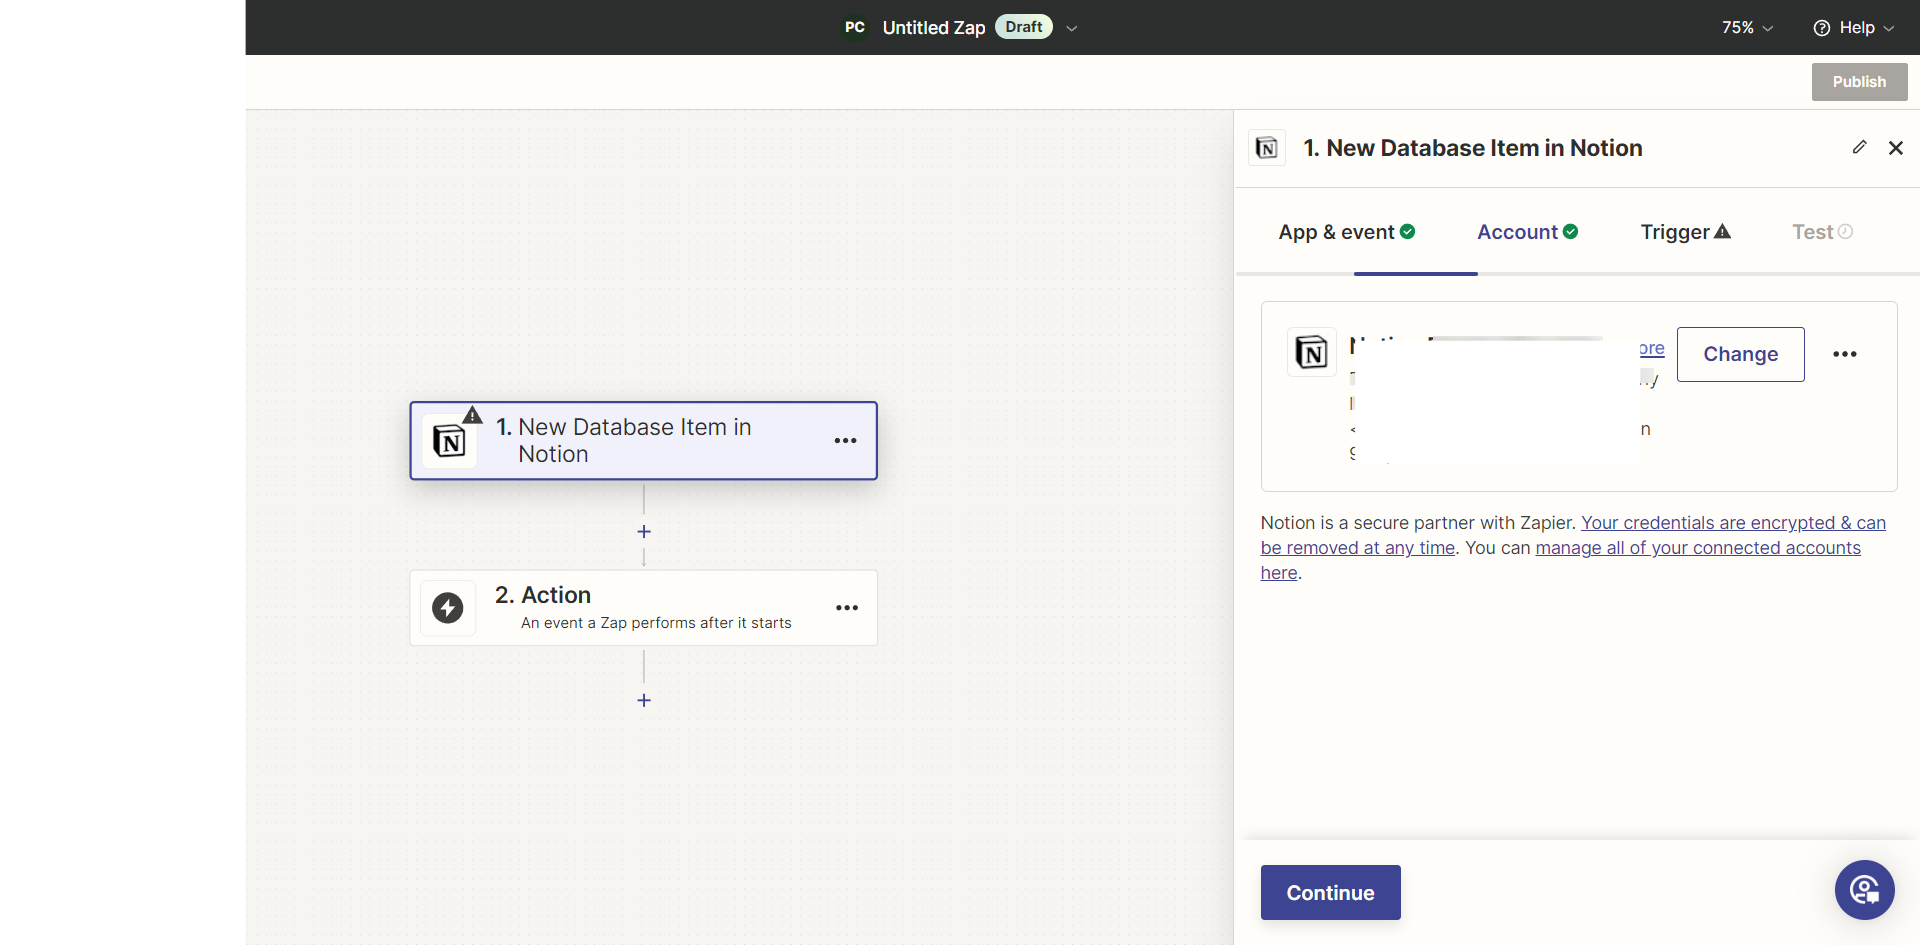Screen dimensions: 1920x945
Task: Click the warning triangle on the trigger step
Action: (473, 415)
